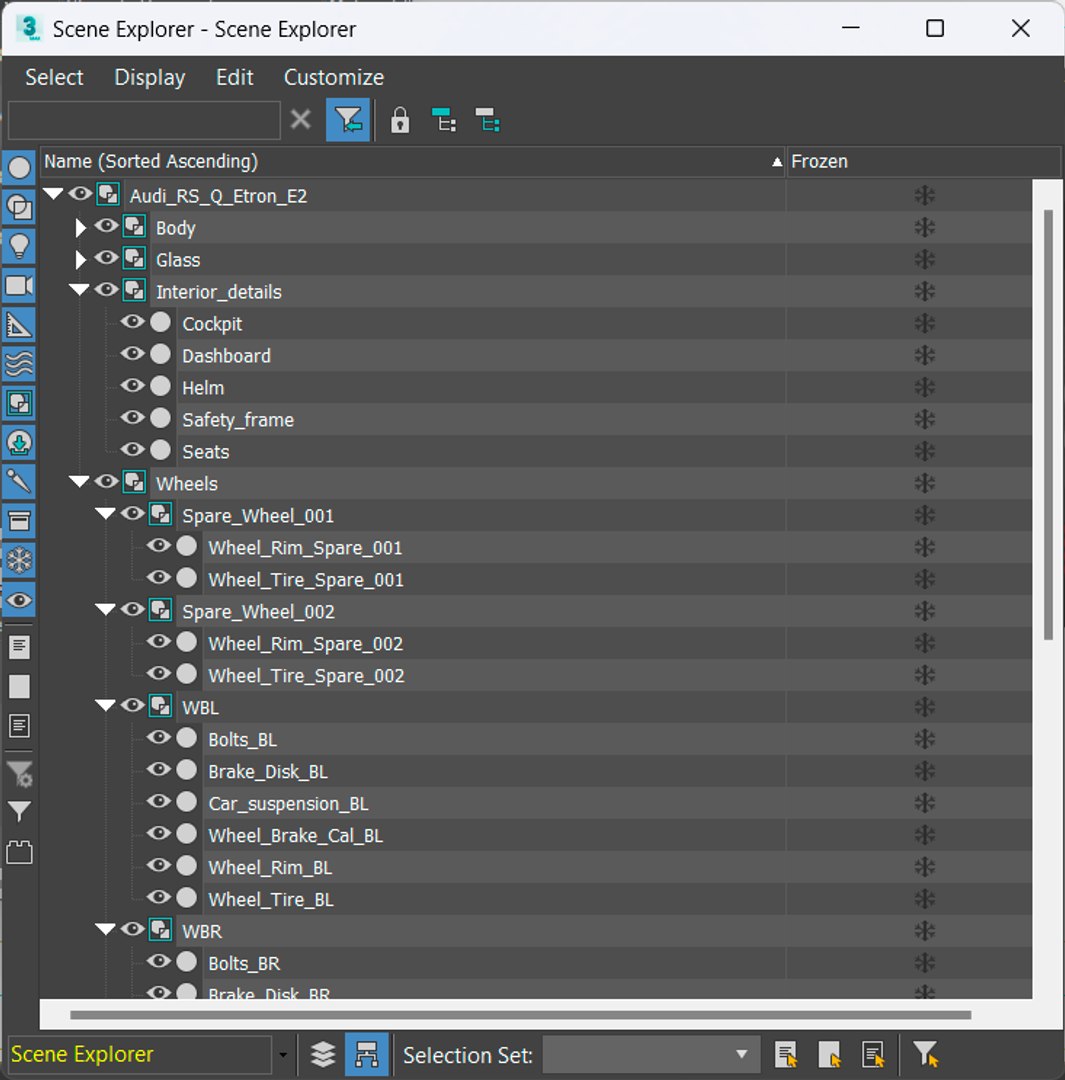Hide the Body group via eye
The image size is (1065, 1080).
pos(106,225)
